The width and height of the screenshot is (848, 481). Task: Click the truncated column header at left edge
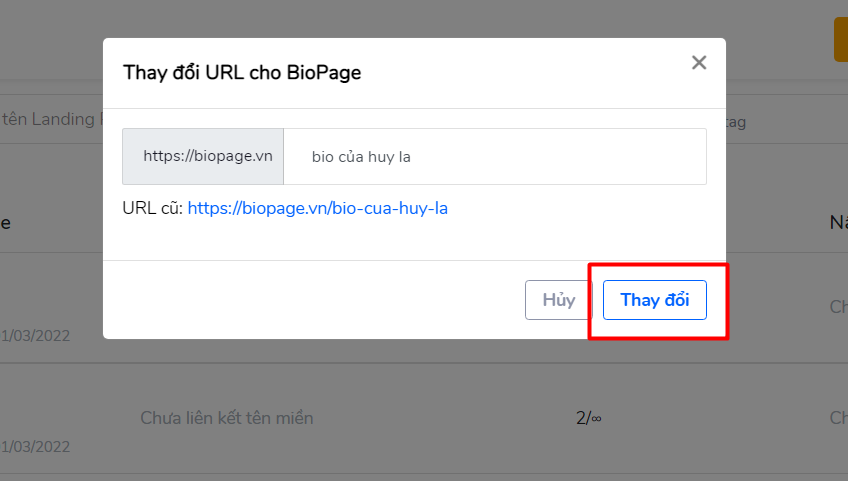click(x=5, y=223)
